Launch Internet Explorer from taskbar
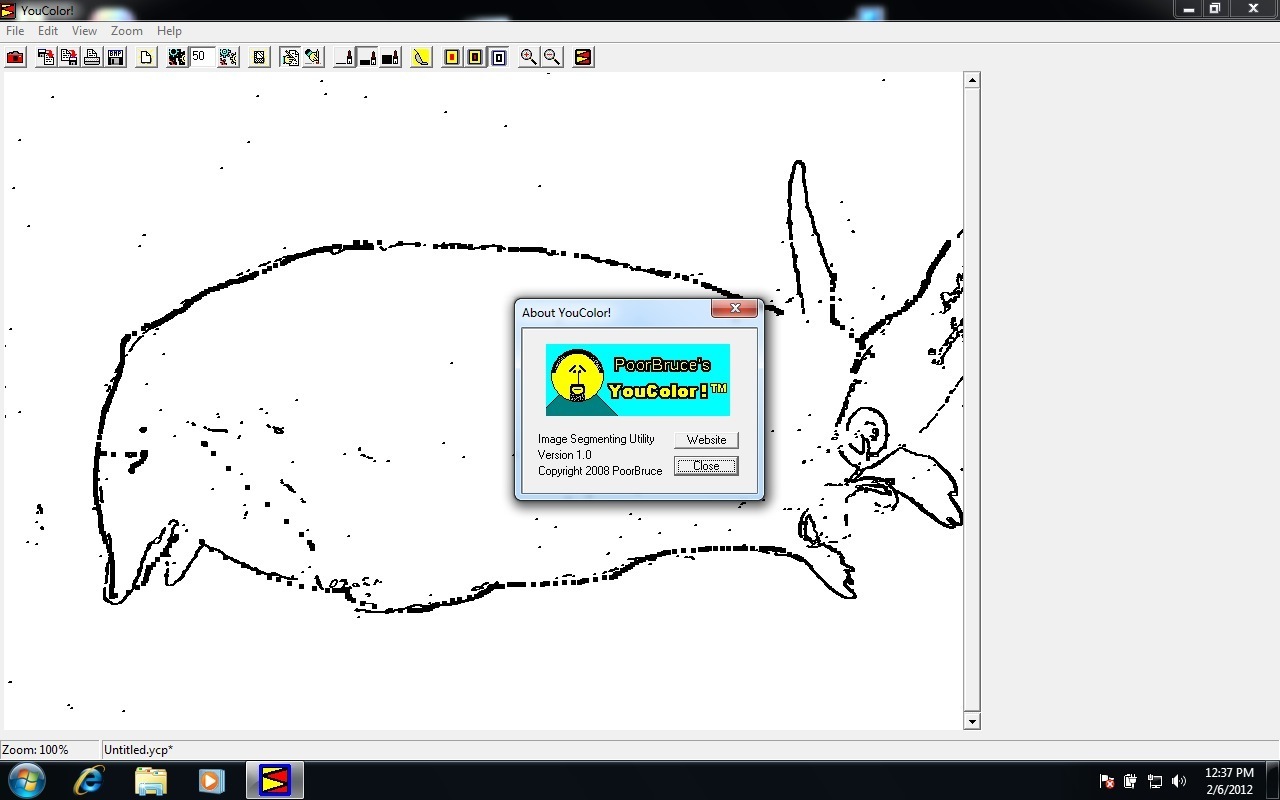1280x800 pixels. pos(89,780)
